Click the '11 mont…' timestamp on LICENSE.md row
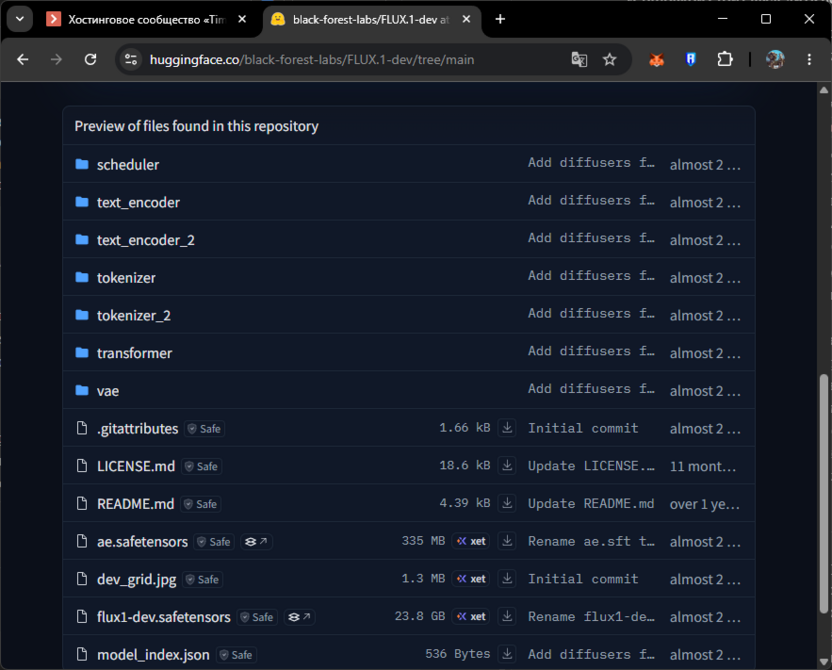The height and width of the screenshot is (670, 832). (x=703, y=466)
